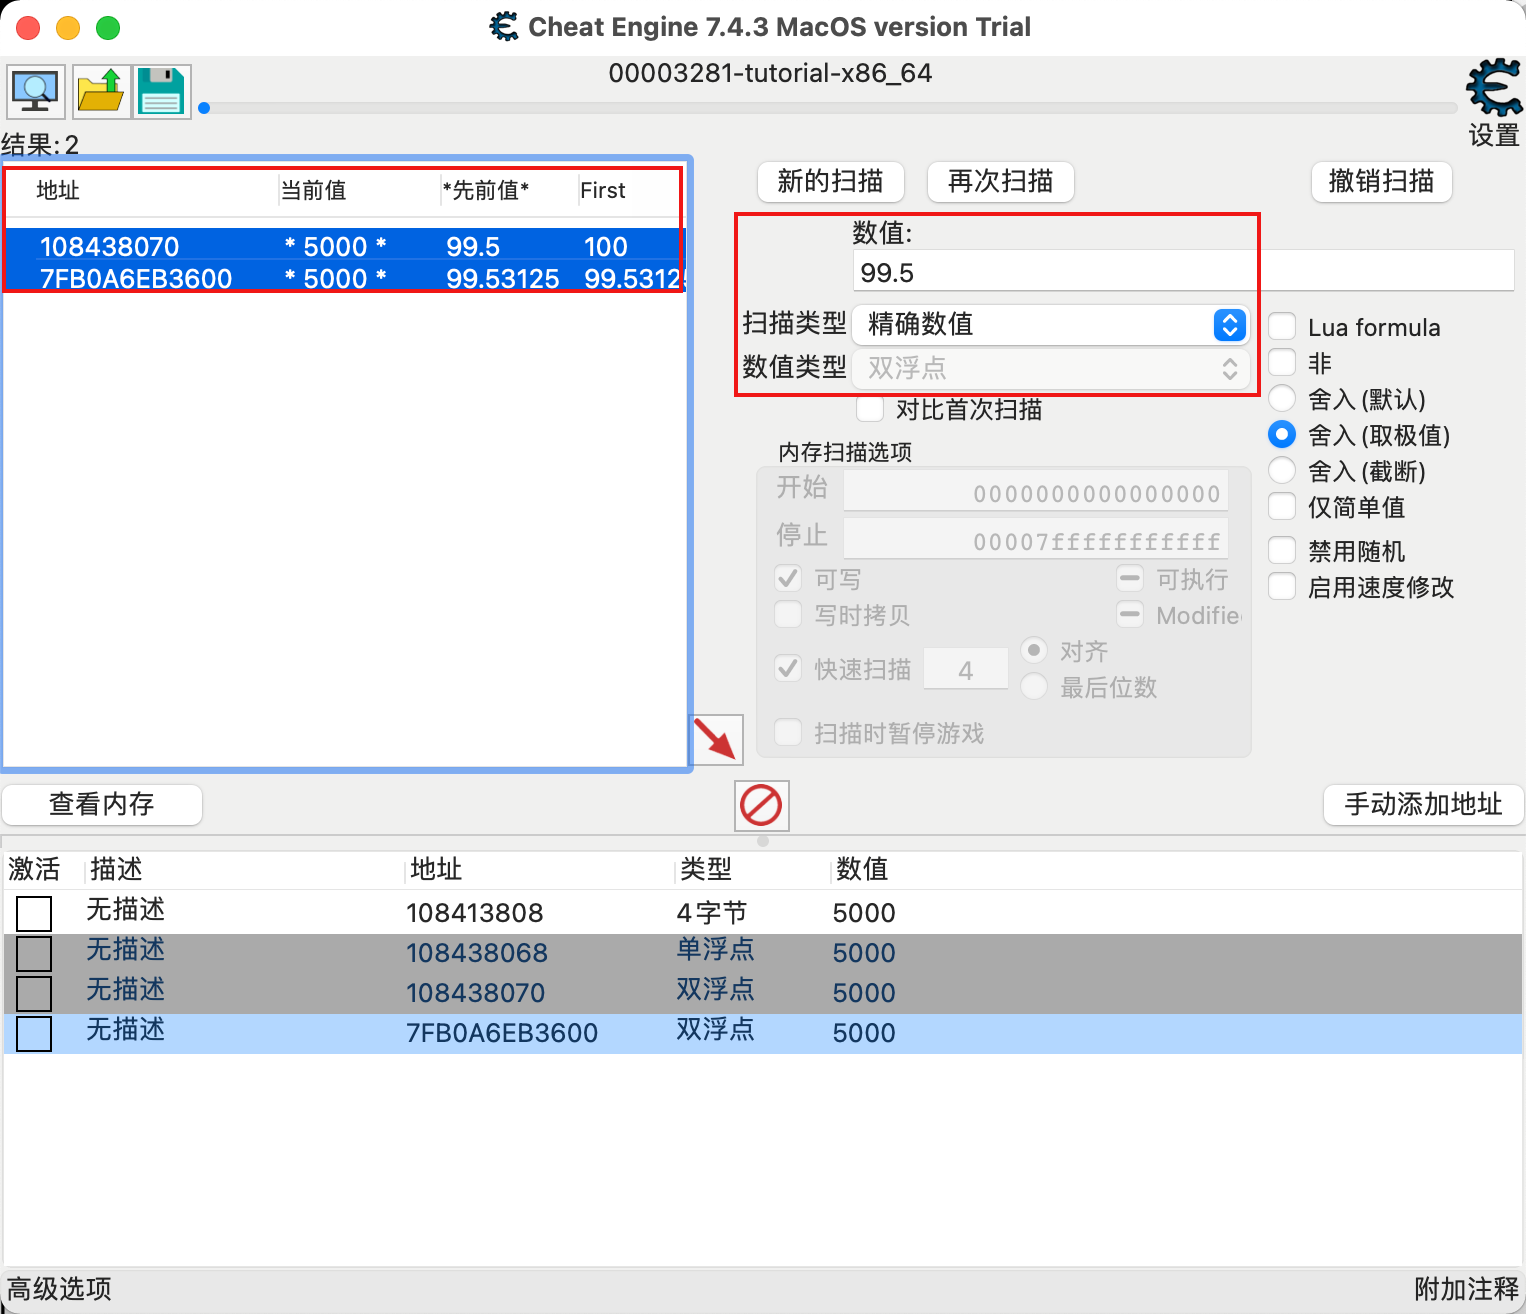The image size is (1526, 1314).
Task: Toggle the 禁用随机 checkbox
Action: tap(1281, 550)
